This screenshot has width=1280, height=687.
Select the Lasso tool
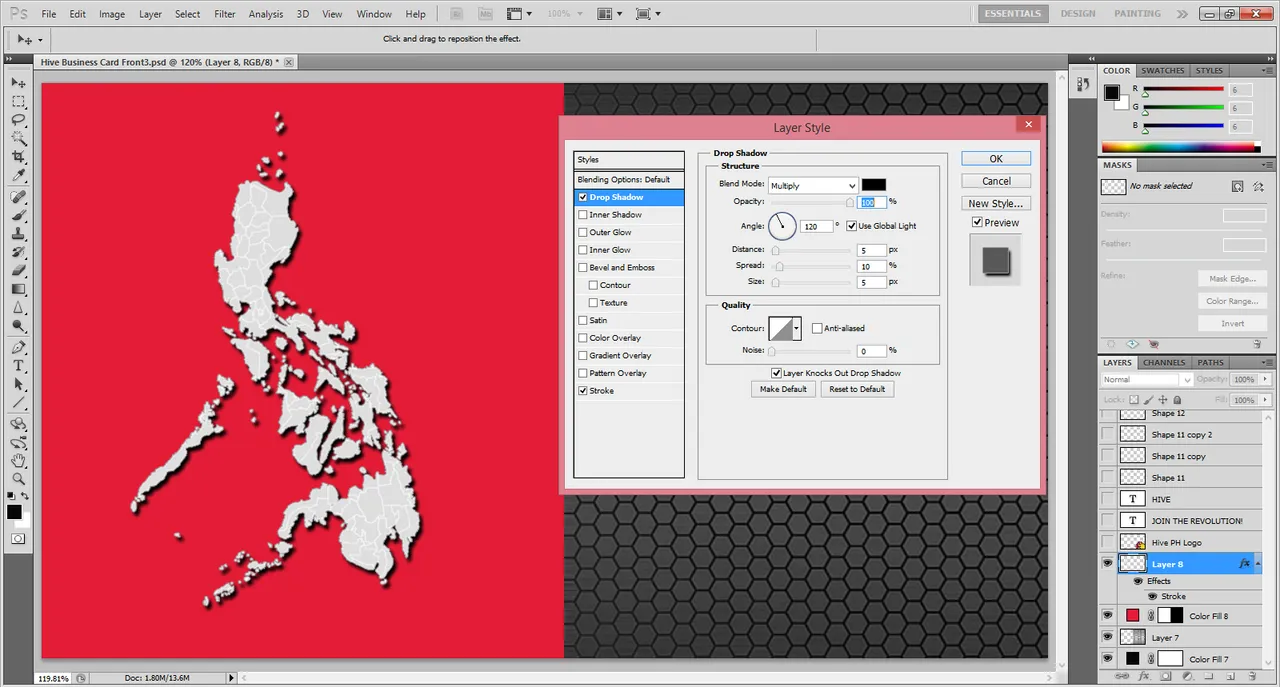[18, 120]
